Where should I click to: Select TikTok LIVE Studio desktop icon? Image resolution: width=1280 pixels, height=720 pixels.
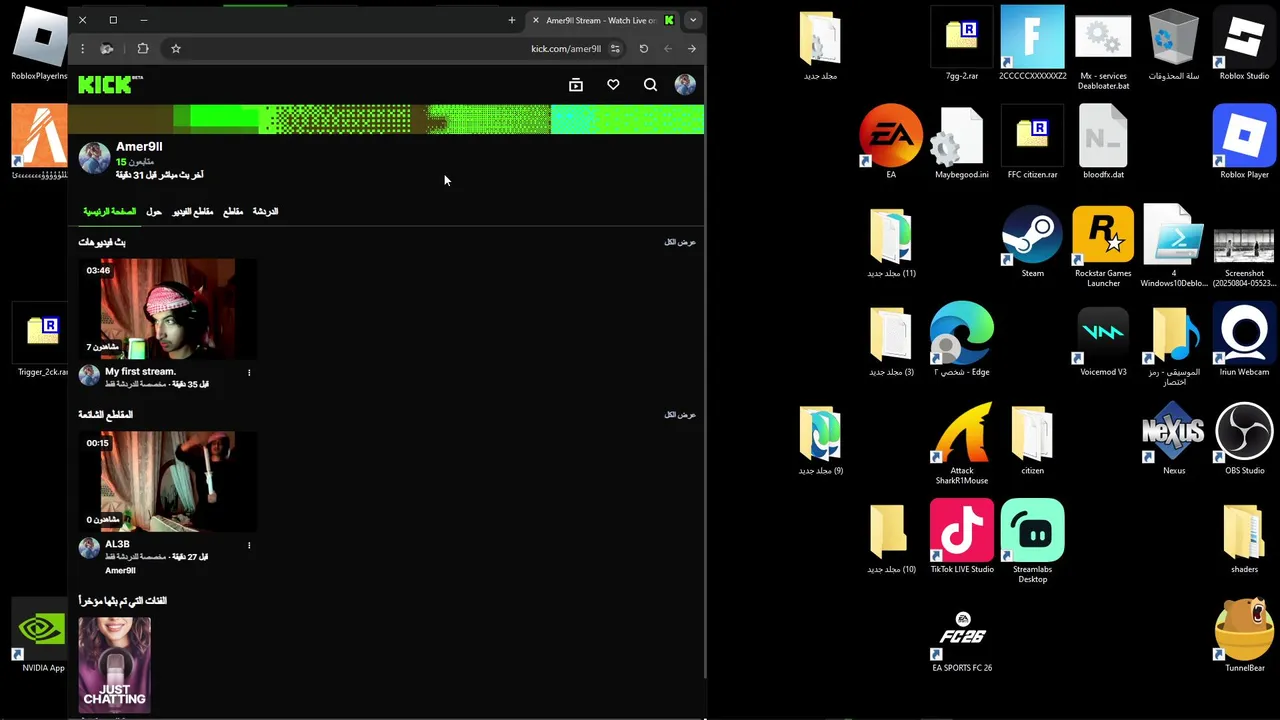(962, 537)
